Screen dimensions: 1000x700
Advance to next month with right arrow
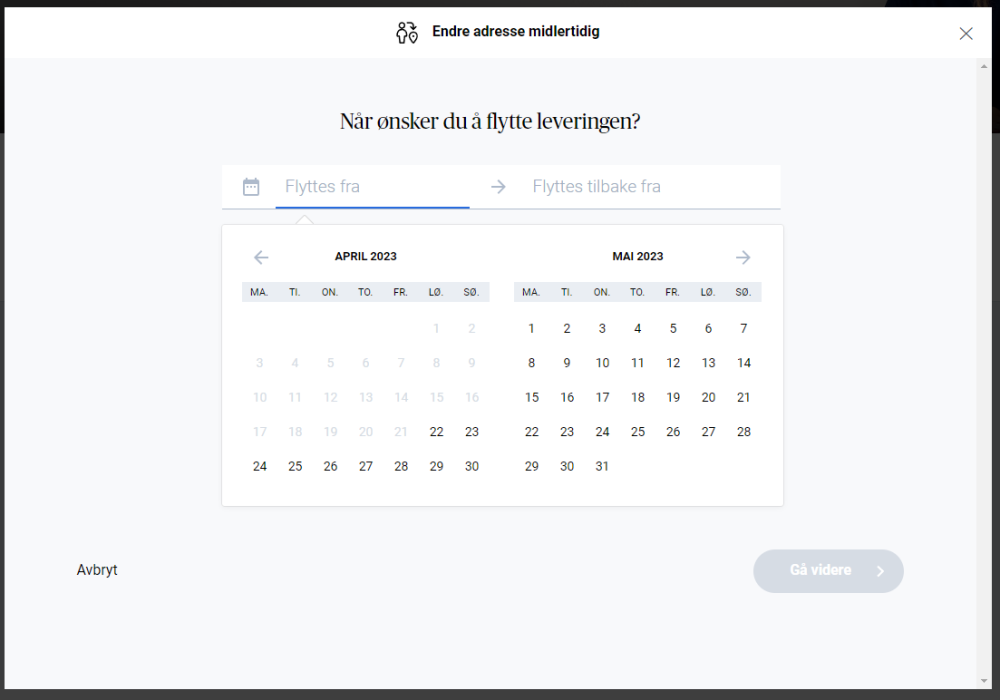coord(743,257)
